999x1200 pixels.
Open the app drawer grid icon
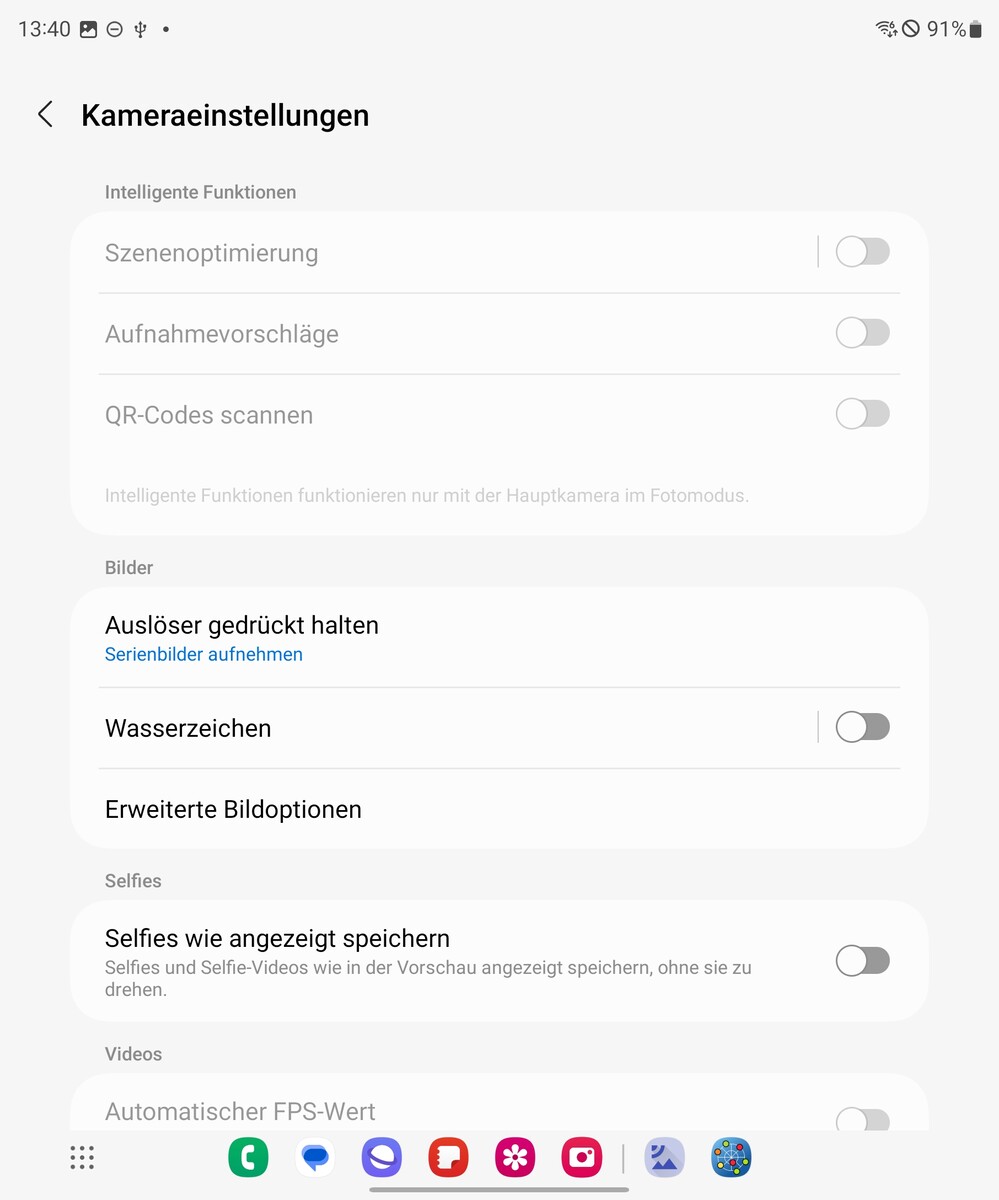82,1158
